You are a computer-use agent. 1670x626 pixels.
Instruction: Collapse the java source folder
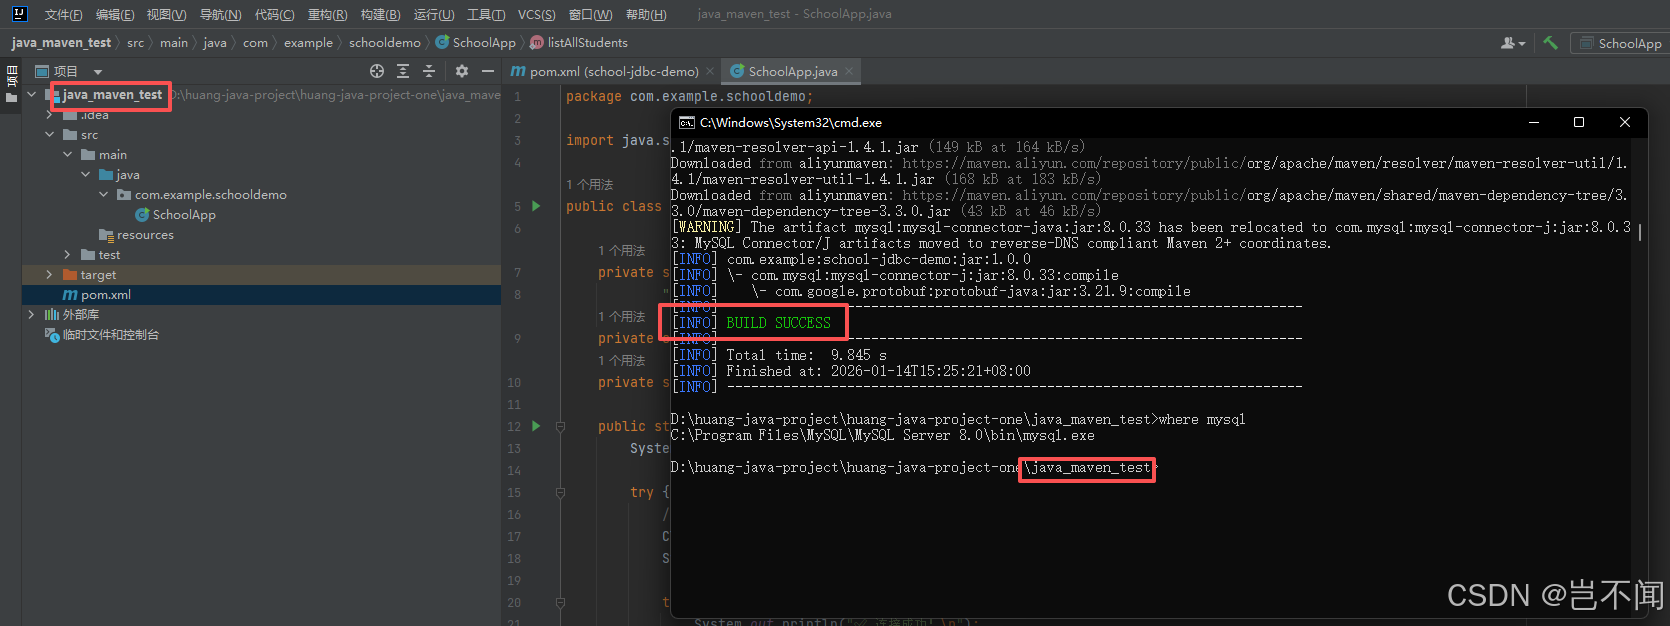click(x=86, y=175)
